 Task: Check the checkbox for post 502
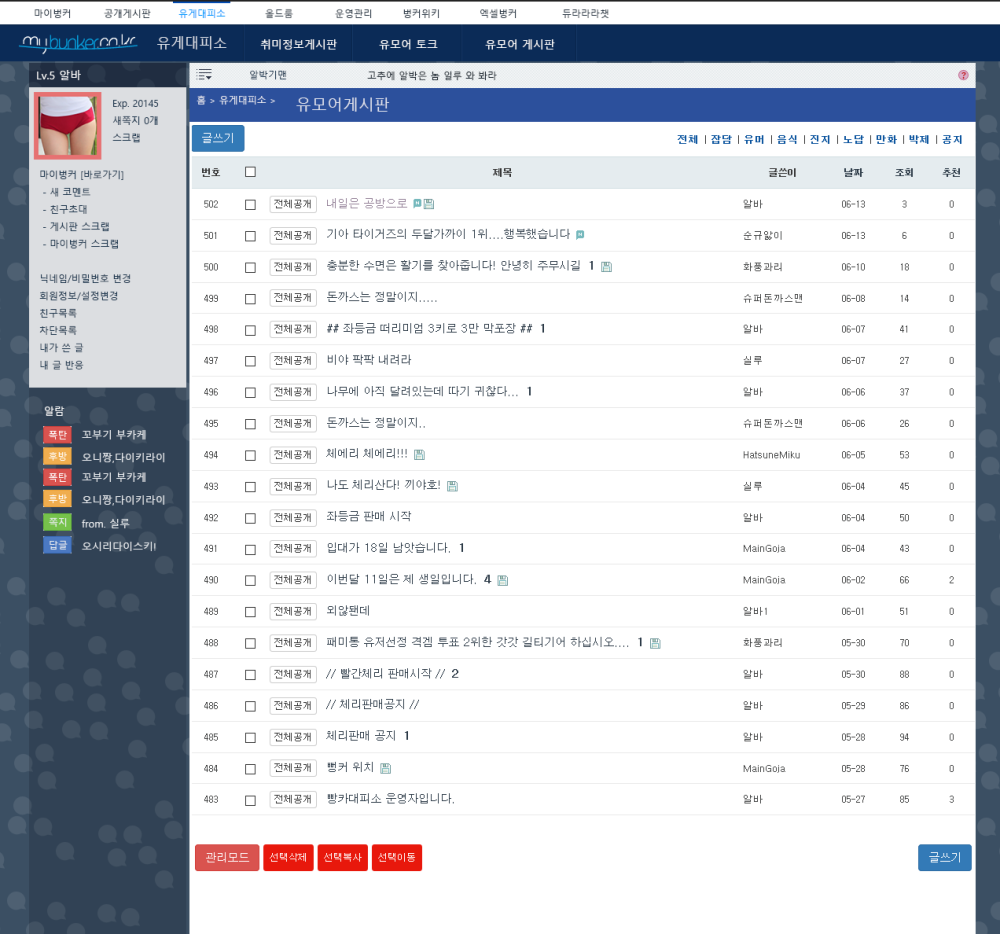[250, 204]
